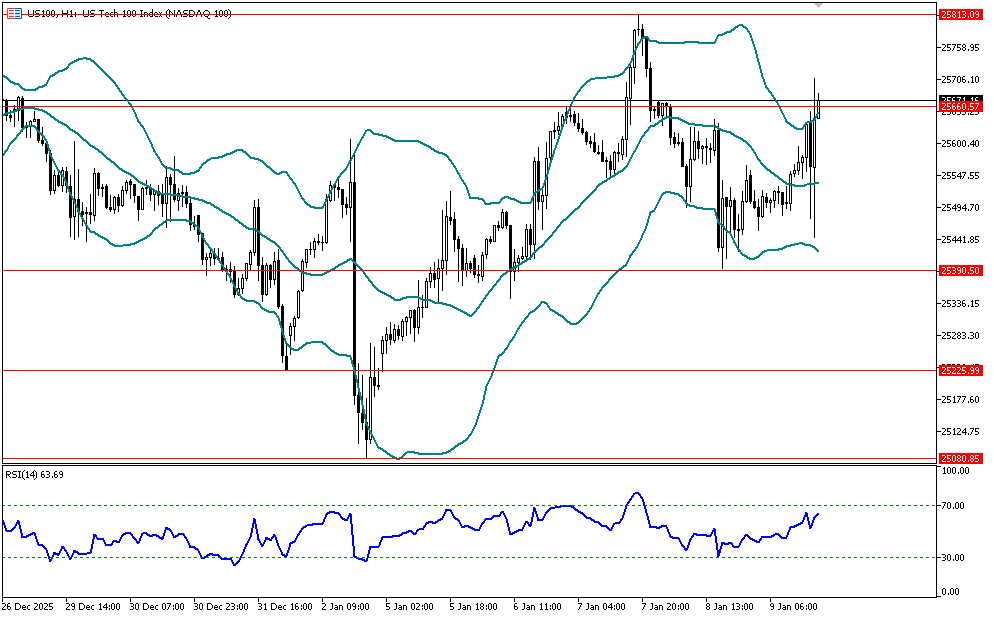
Task: Select the red 25225.99 price level label
Action: pyautogui.click(x=960, y=371)
